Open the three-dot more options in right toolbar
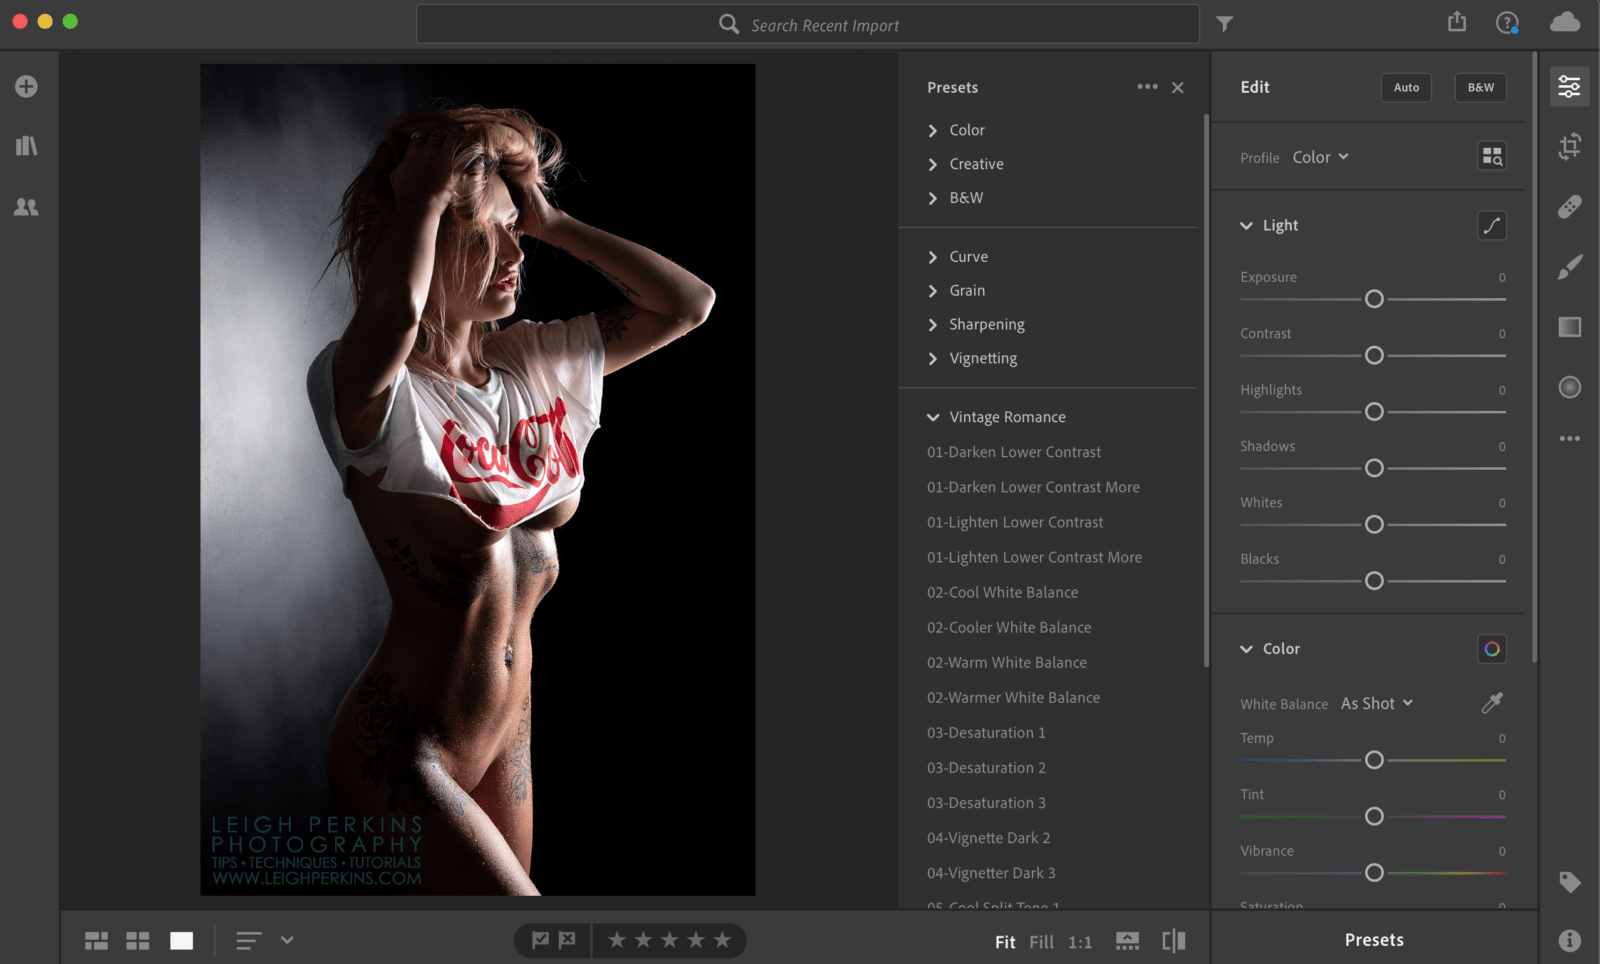 pyautogui.click(x=1569, y=438)
